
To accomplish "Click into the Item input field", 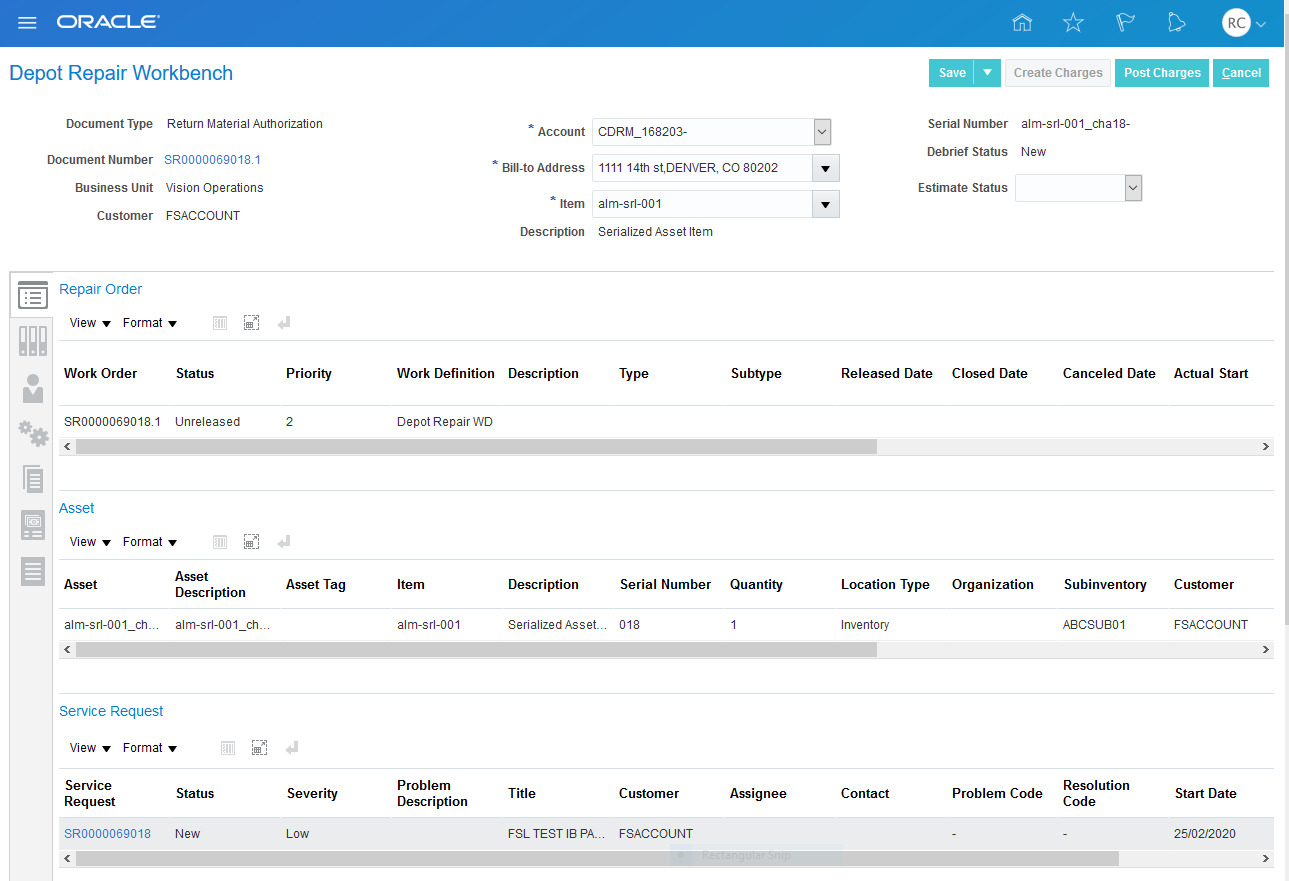I will tap(702, 204).
